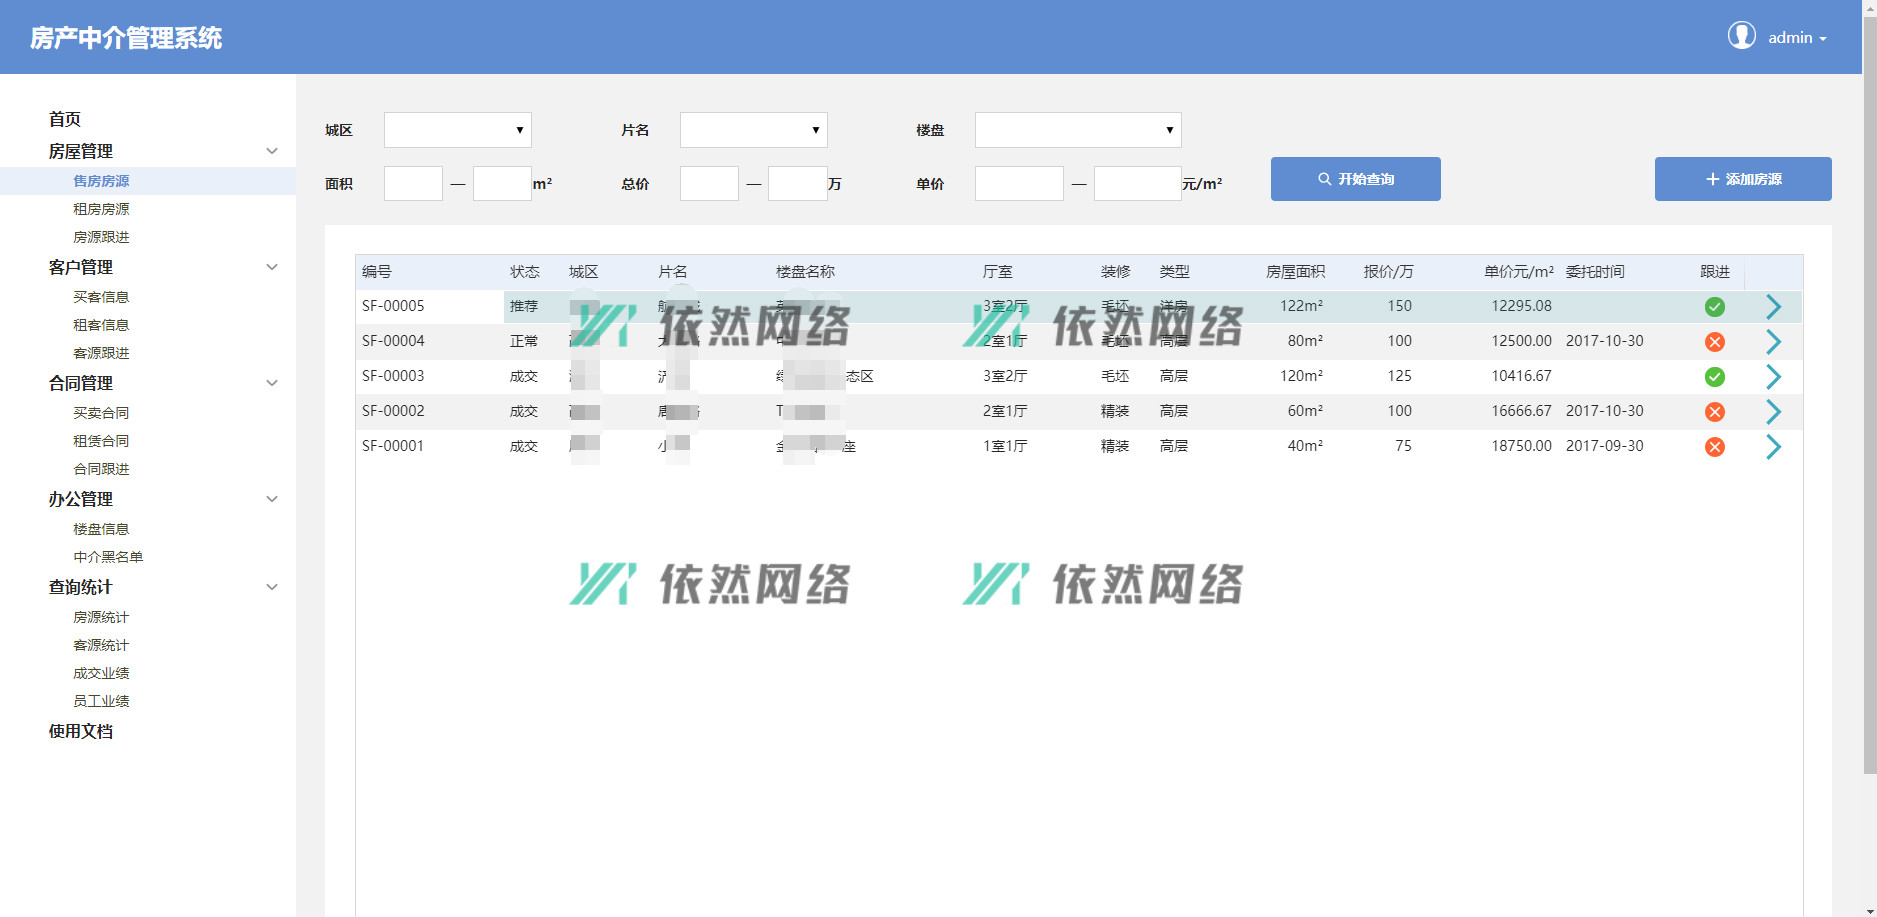Toggle red follow-up status for SF-00002
The image size is (1877, 917).
click(1714, 412)
